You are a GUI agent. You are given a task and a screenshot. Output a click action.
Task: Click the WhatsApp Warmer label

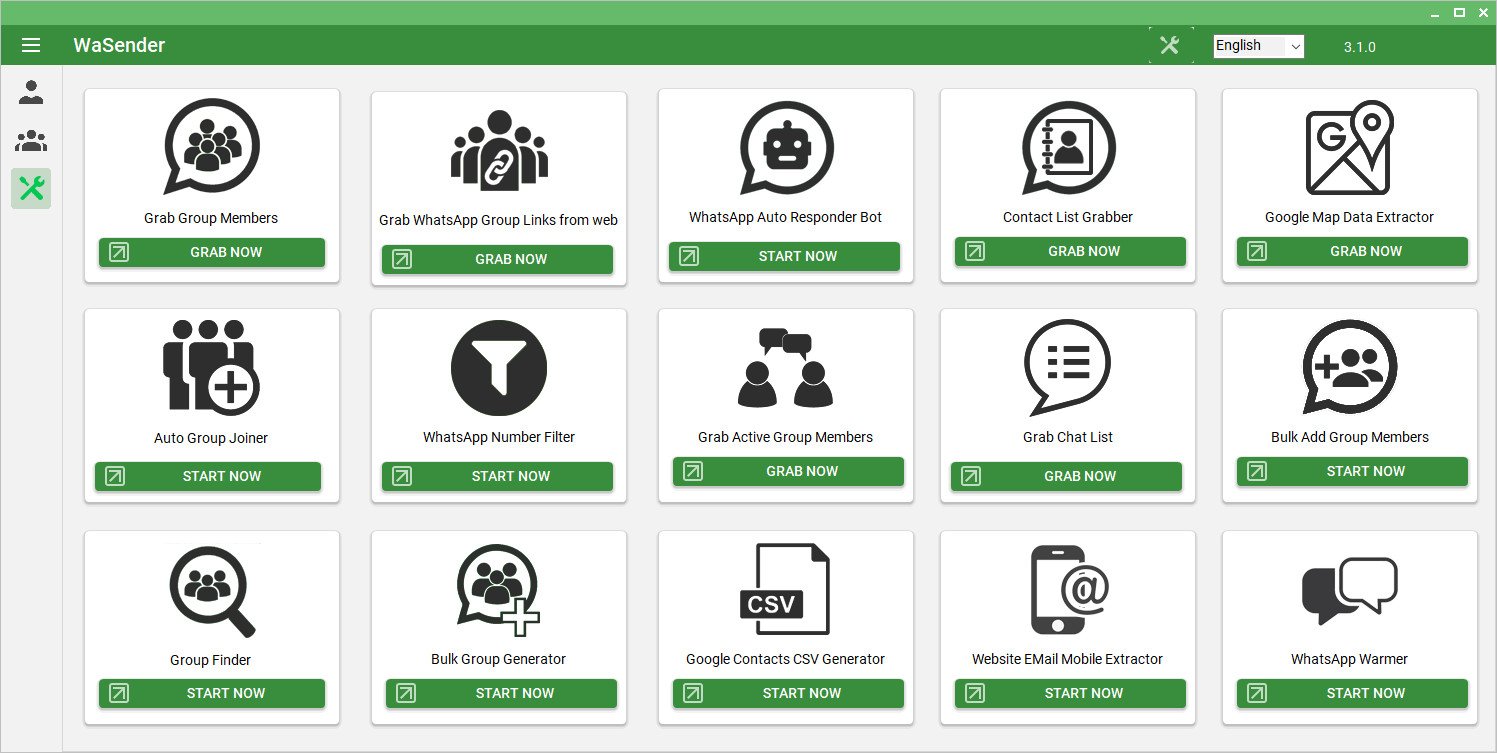pos(1349,659)
